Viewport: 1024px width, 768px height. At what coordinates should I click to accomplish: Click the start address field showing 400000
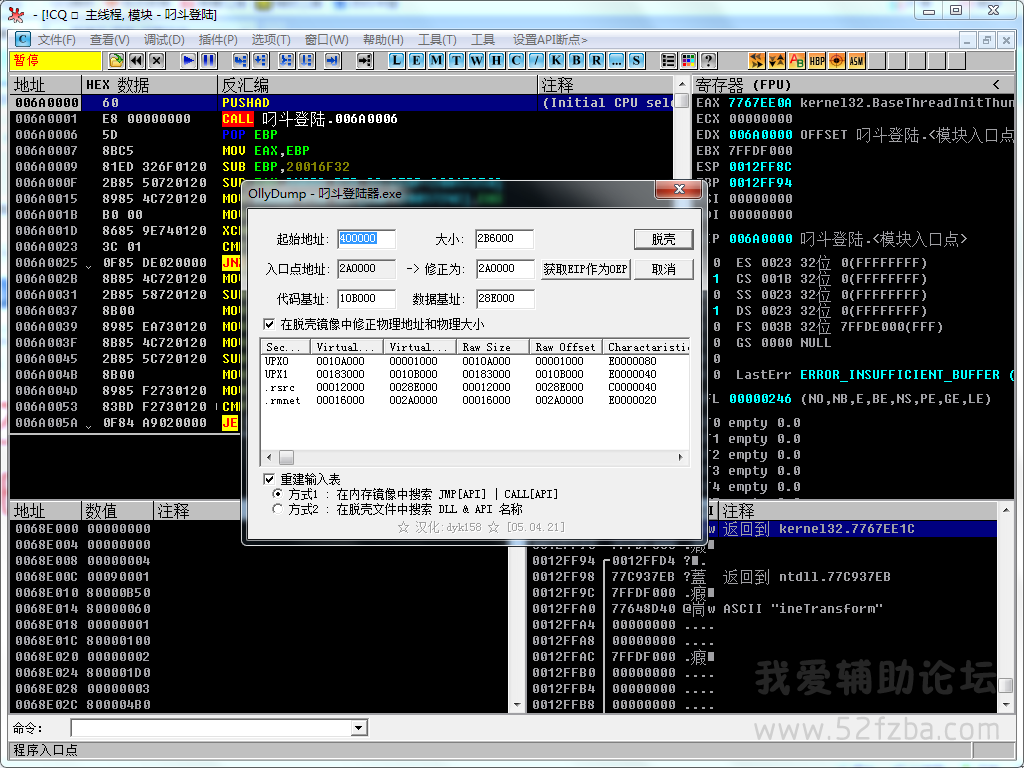[366, 239]
